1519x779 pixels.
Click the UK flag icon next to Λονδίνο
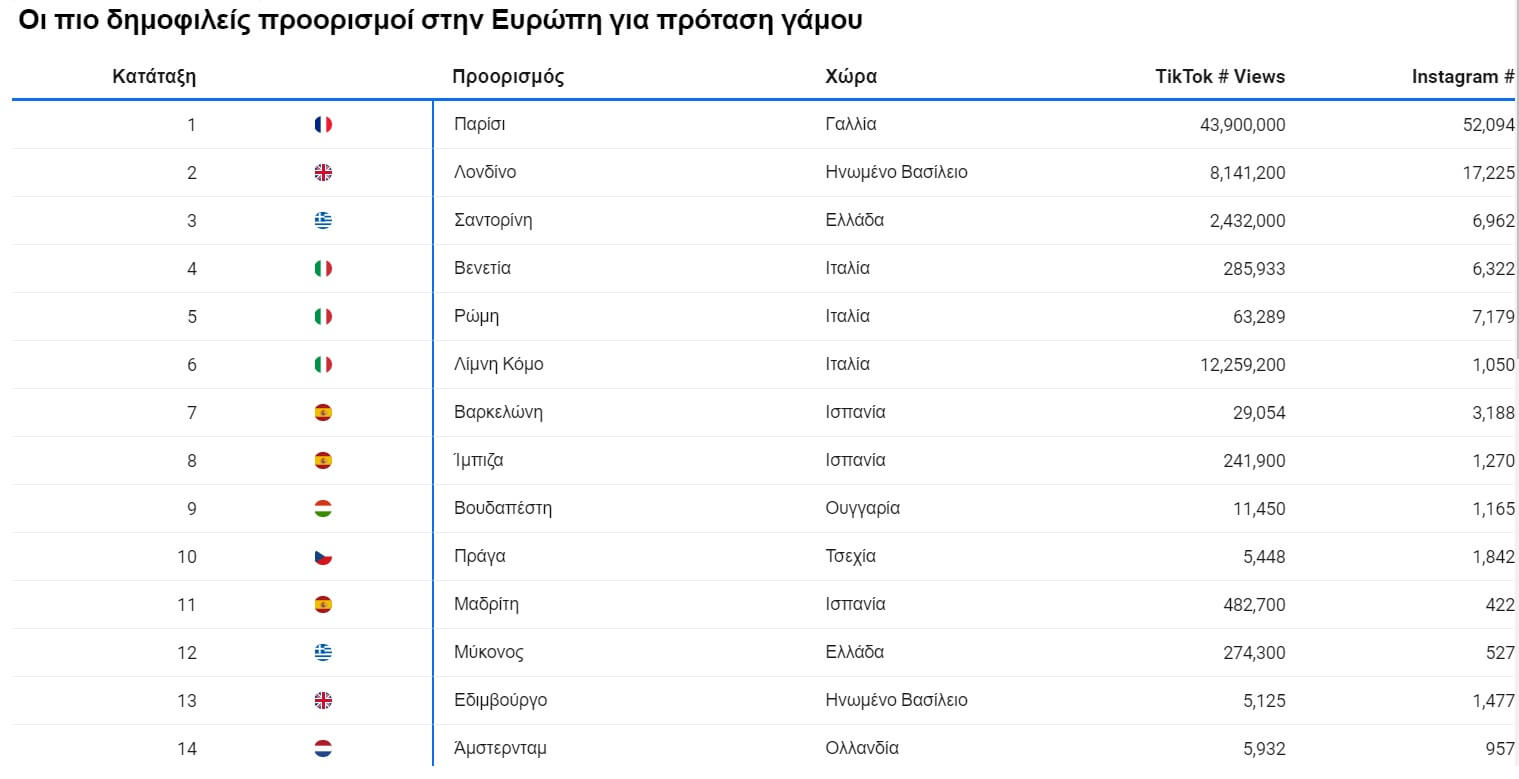point(323,173)
